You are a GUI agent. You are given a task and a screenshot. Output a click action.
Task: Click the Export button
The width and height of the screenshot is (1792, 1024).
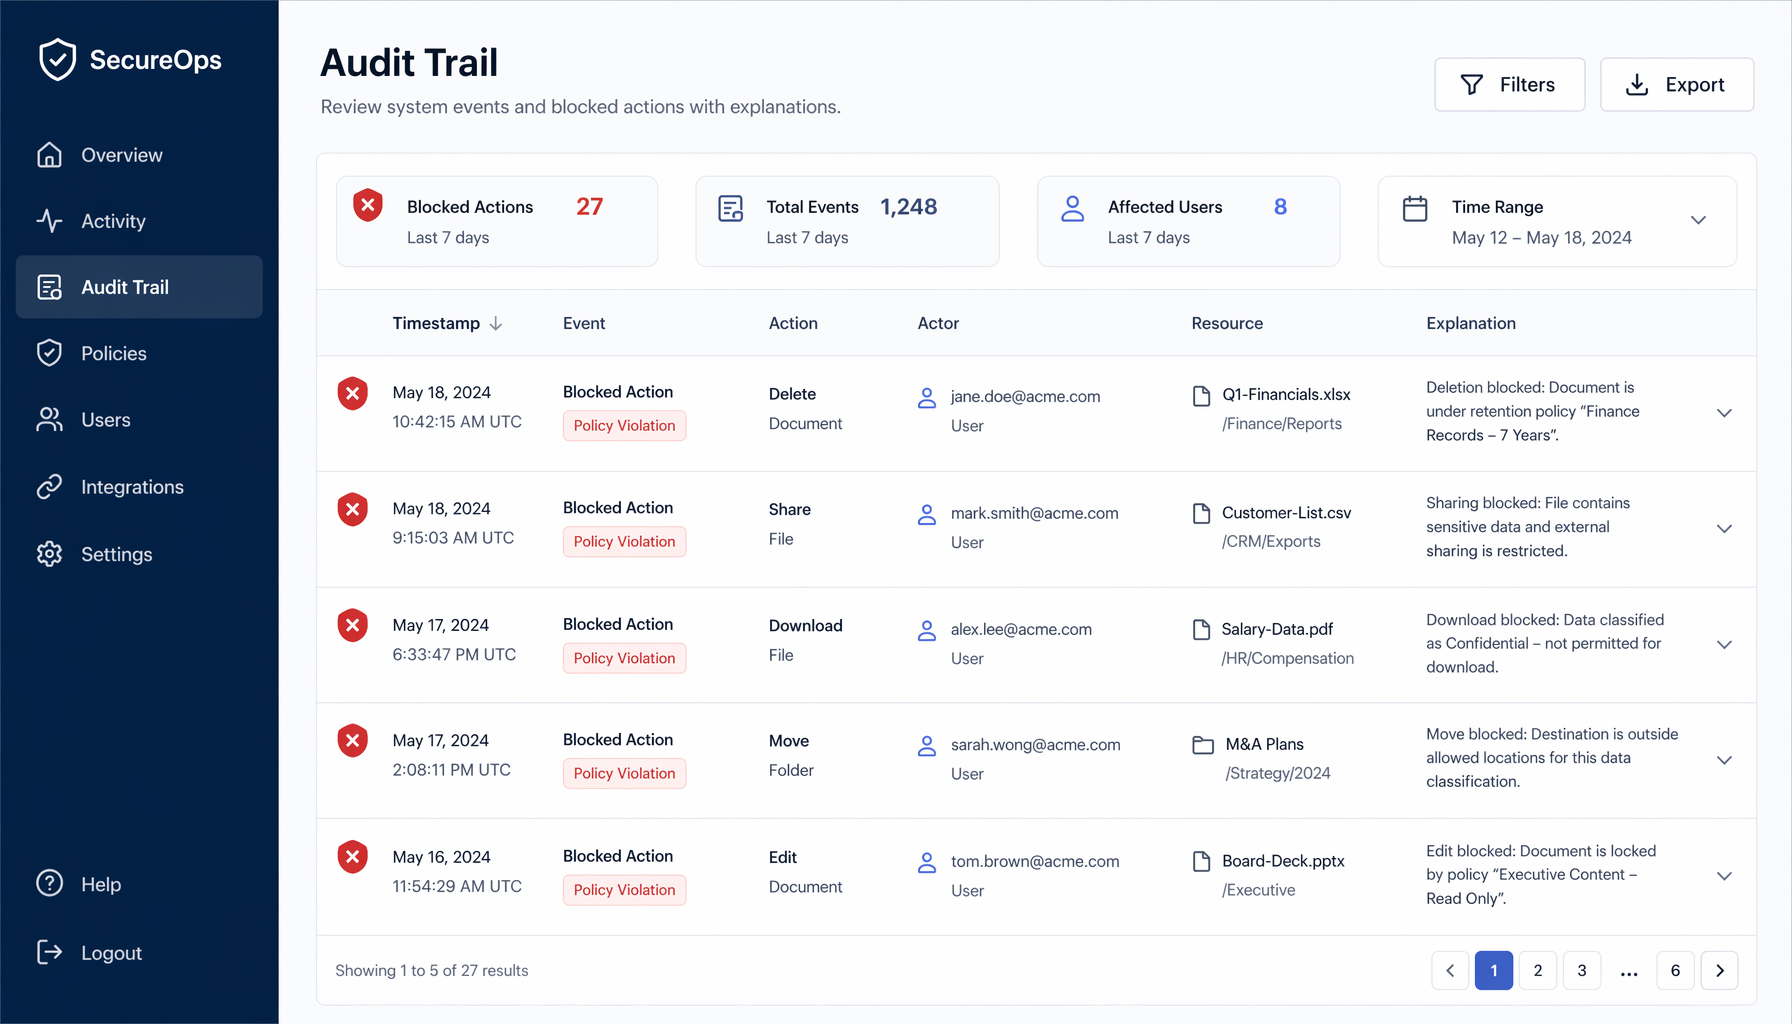tap(1676, 85)
